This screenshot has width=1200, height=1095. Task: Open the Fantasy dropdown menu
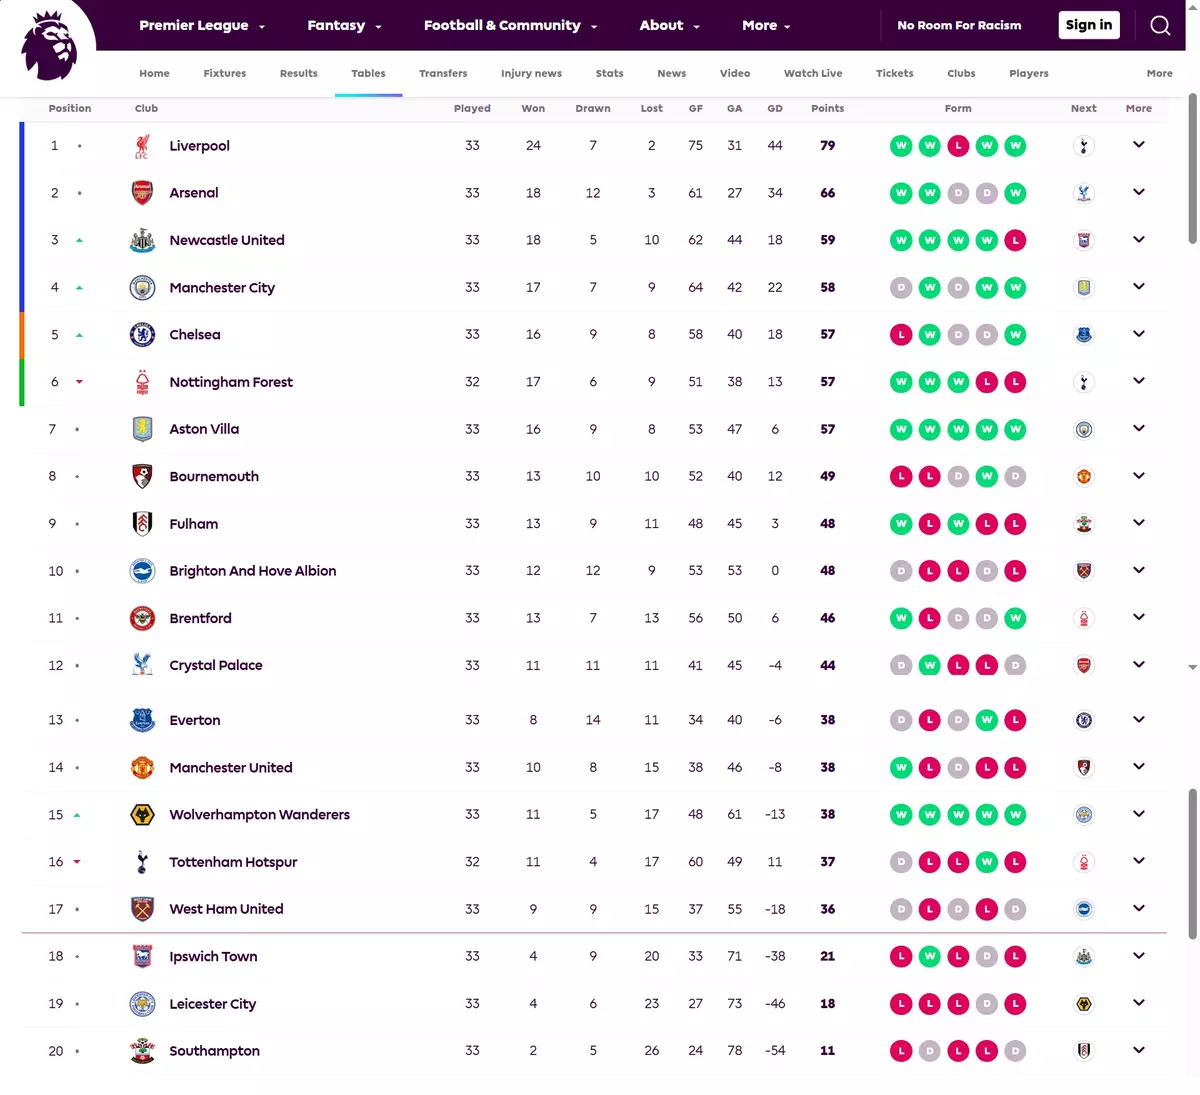click(344, 25)
